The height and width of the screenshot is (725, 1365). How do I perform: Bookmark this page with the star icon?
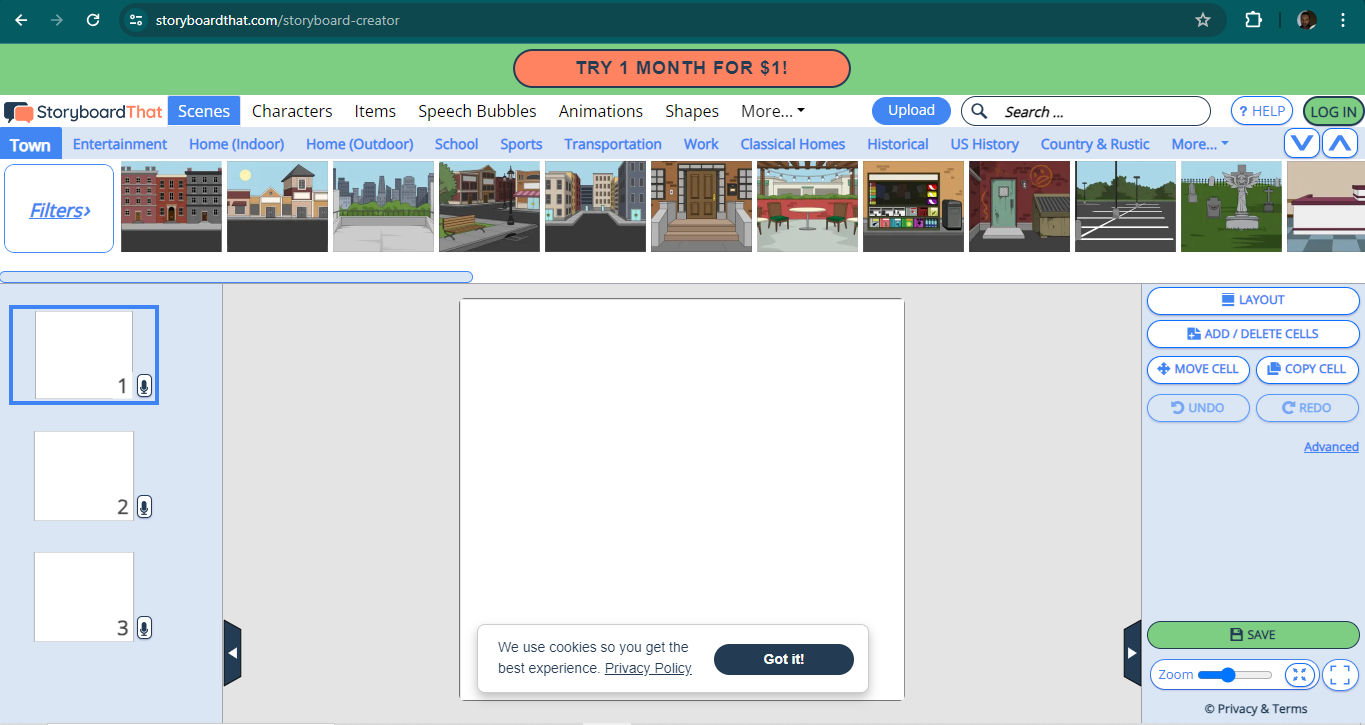click(1203, 20)
